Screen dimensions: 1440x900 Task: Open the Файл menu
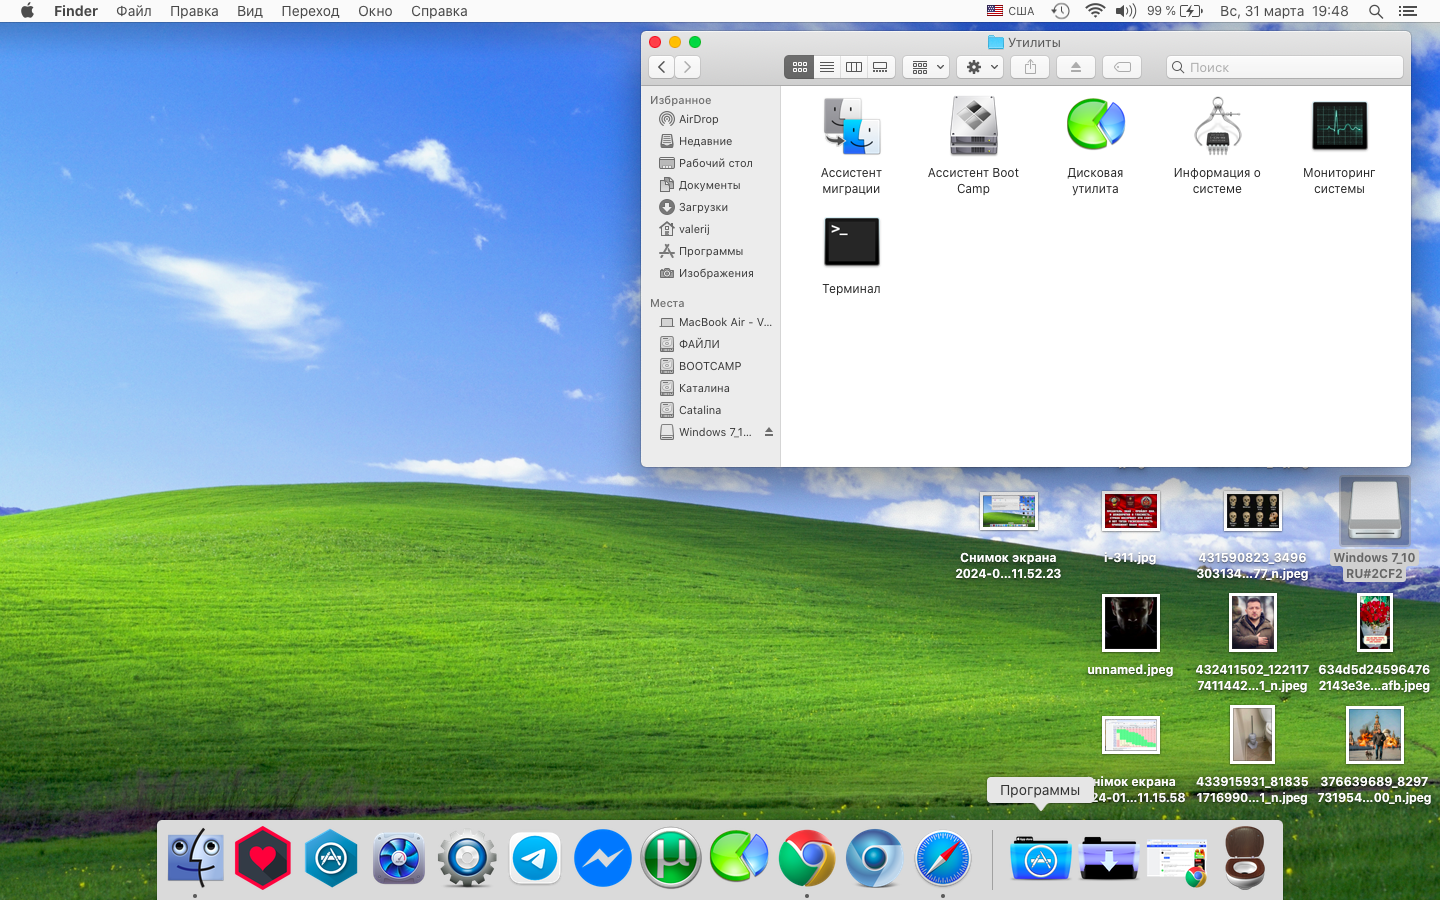coord(134,11)
